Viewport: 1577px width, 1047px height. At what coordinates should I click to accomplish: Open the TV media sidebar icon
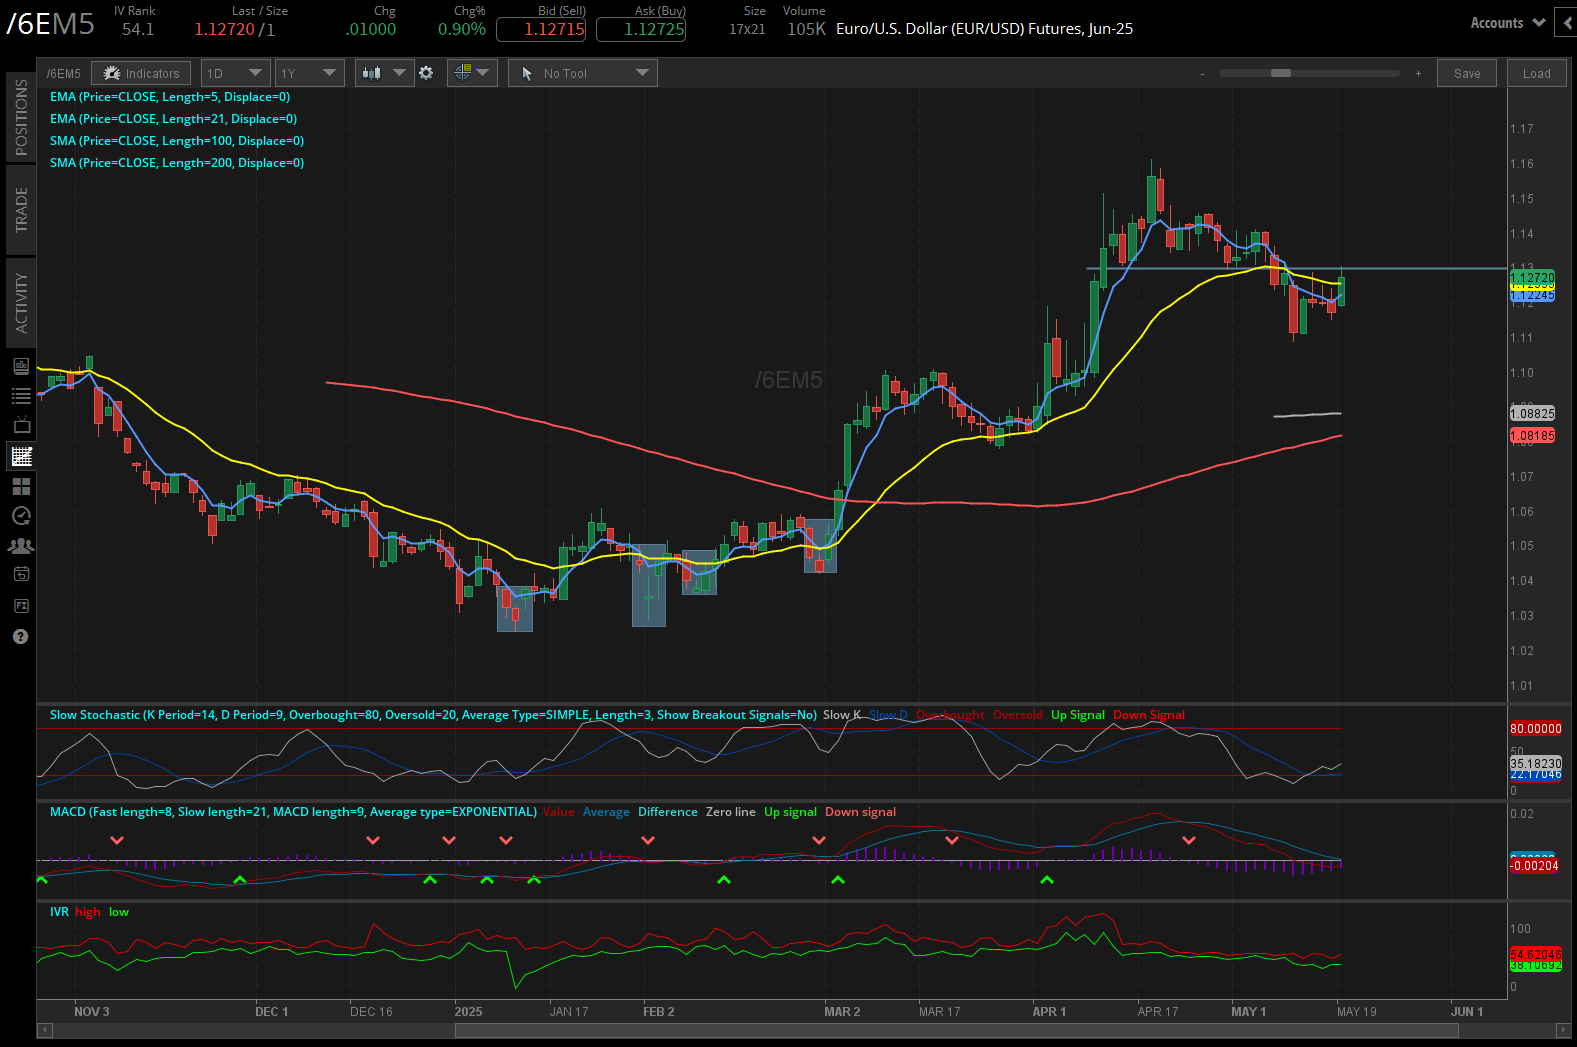coord(21,426)
